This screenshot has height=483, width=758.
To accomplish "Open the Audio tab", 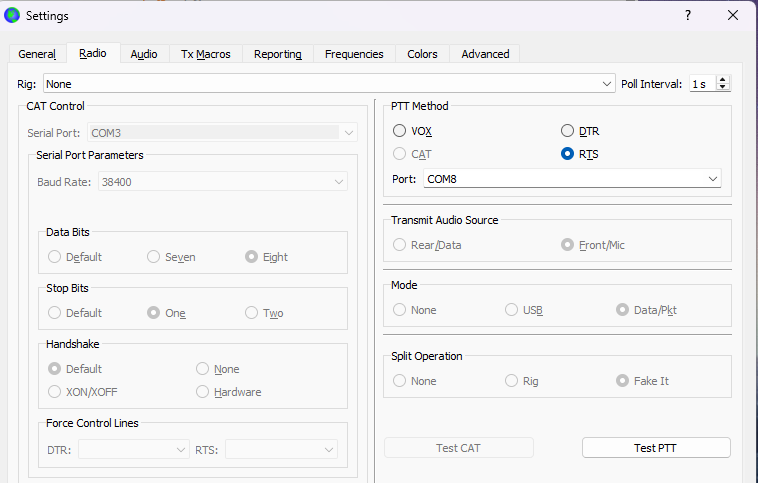I will (144, 54).
